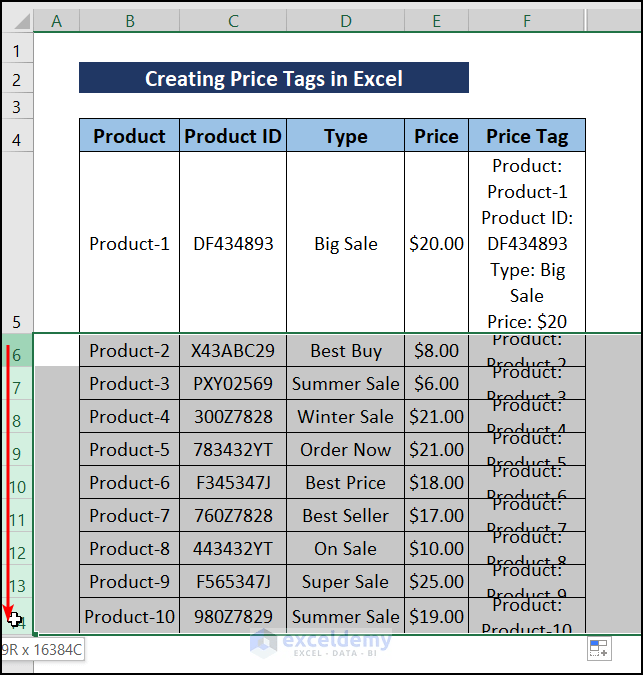Click the Product-8 cell
Image resolution: width=643 pixels, height=675 pixels.
(x=130, y=548)
